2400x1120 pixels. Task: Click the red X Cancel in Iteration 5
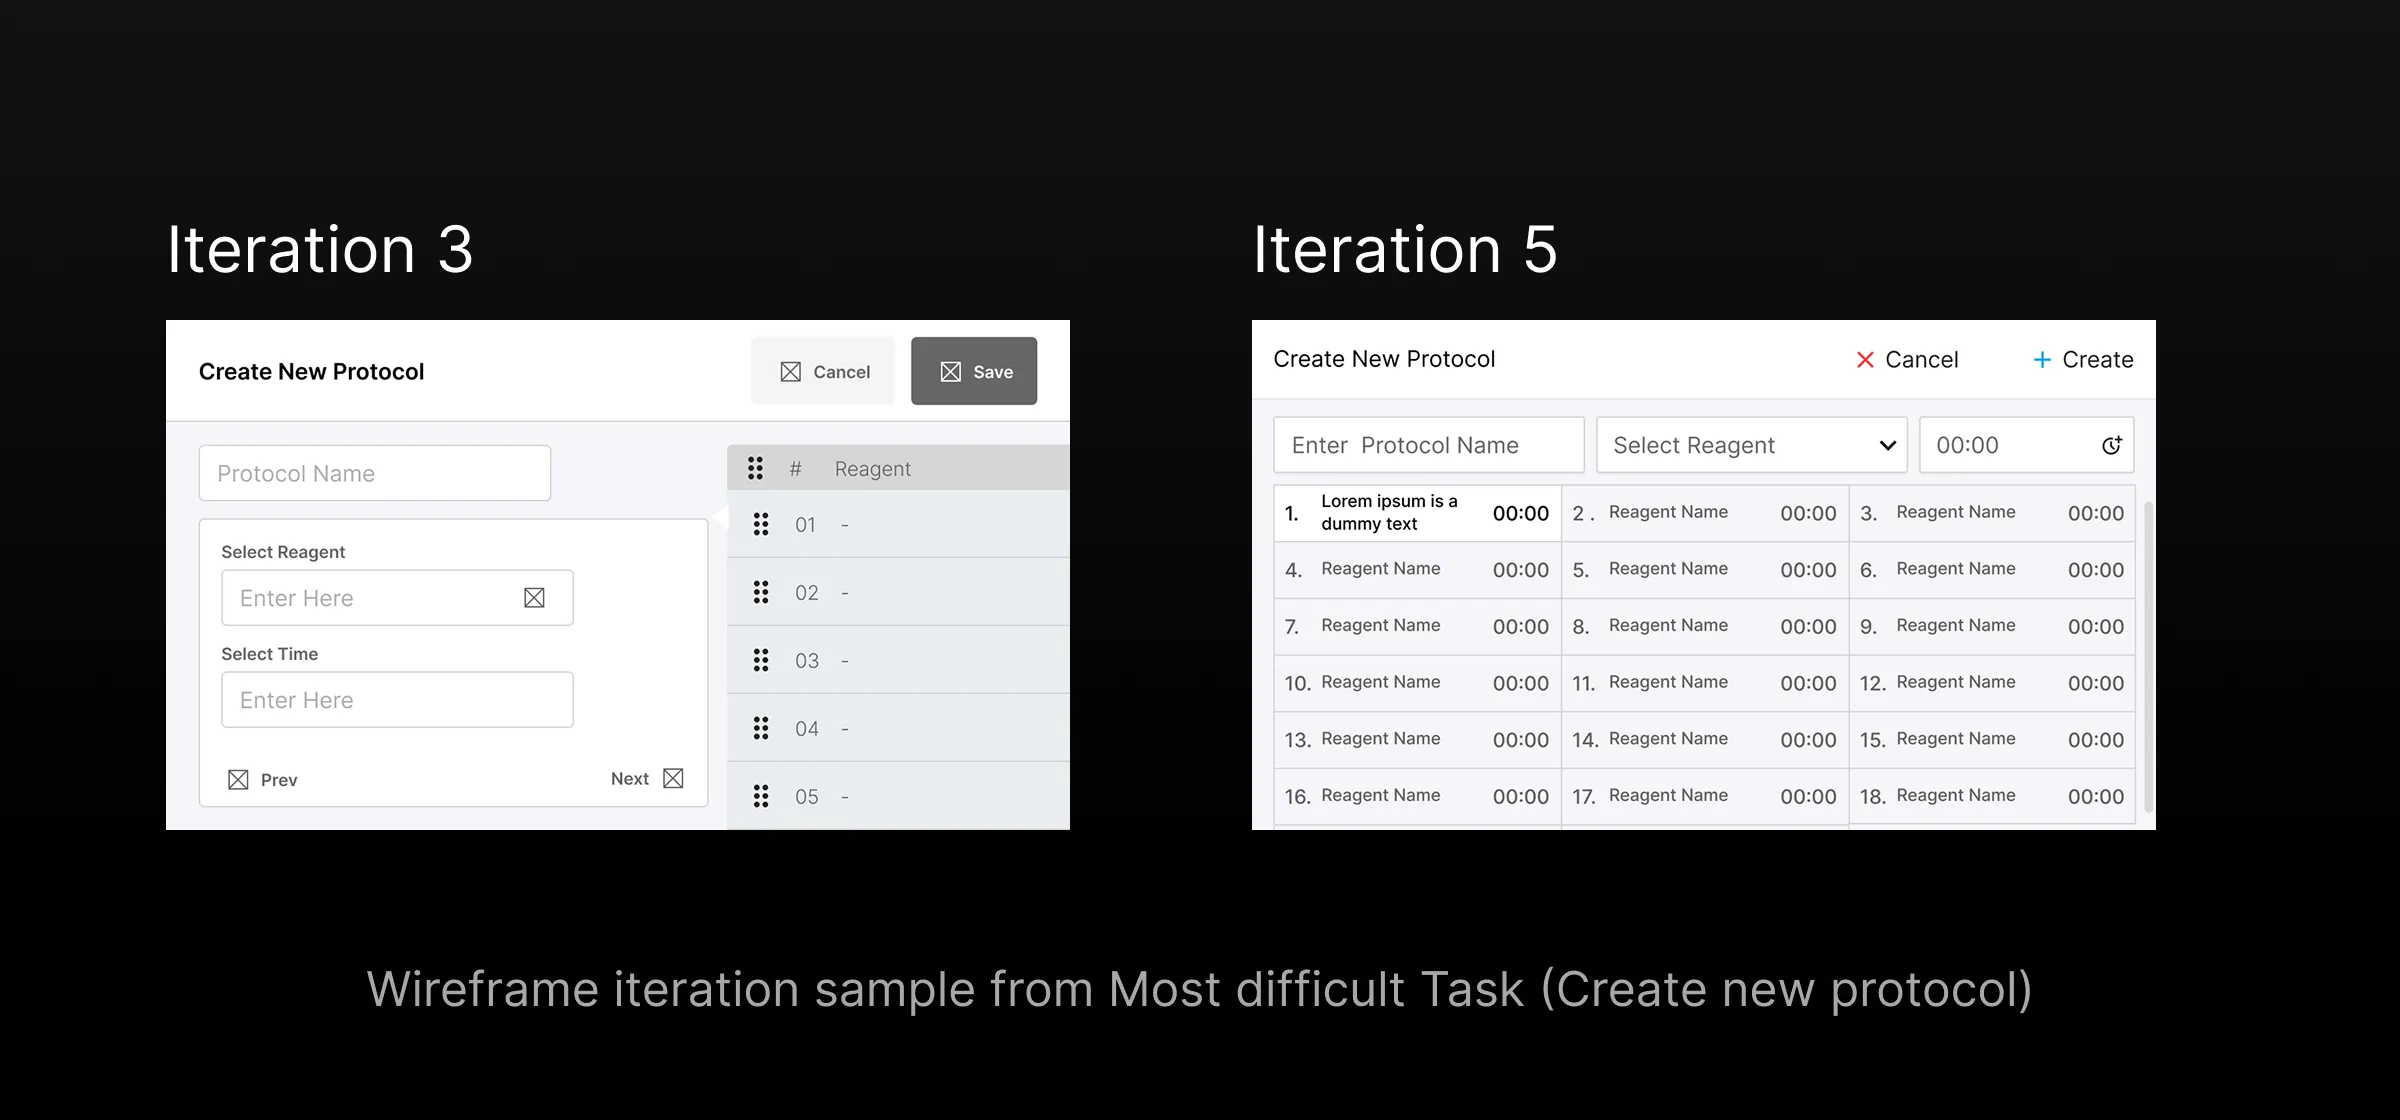[1907, 360]
